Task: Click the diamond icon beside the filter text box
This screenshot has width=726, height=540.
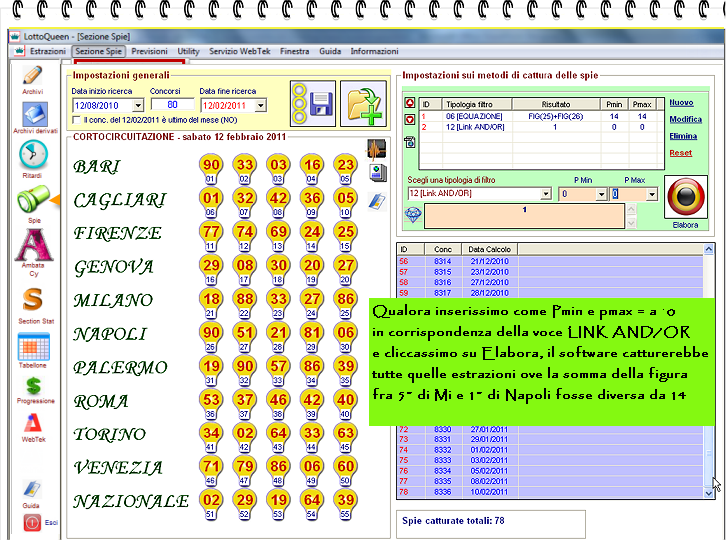Action: [x=413, y=214]
